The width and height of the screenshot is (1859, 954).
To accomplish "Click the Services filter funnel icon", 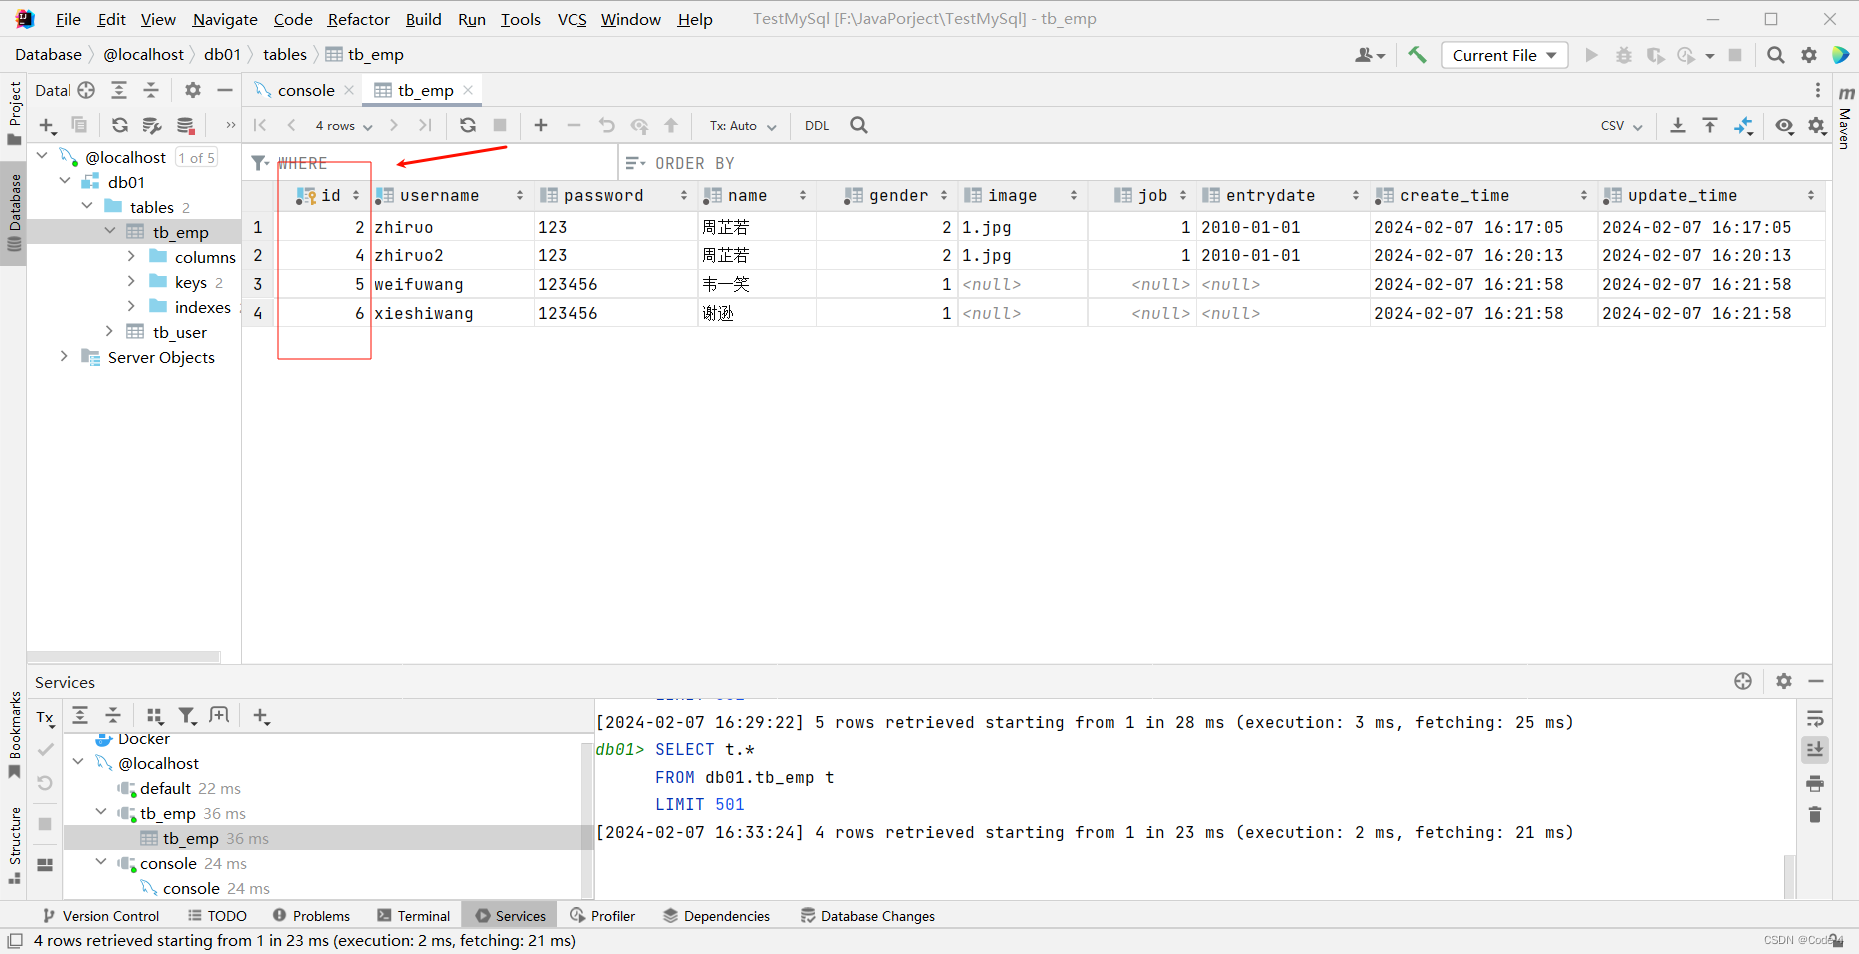I will point(187,715).
